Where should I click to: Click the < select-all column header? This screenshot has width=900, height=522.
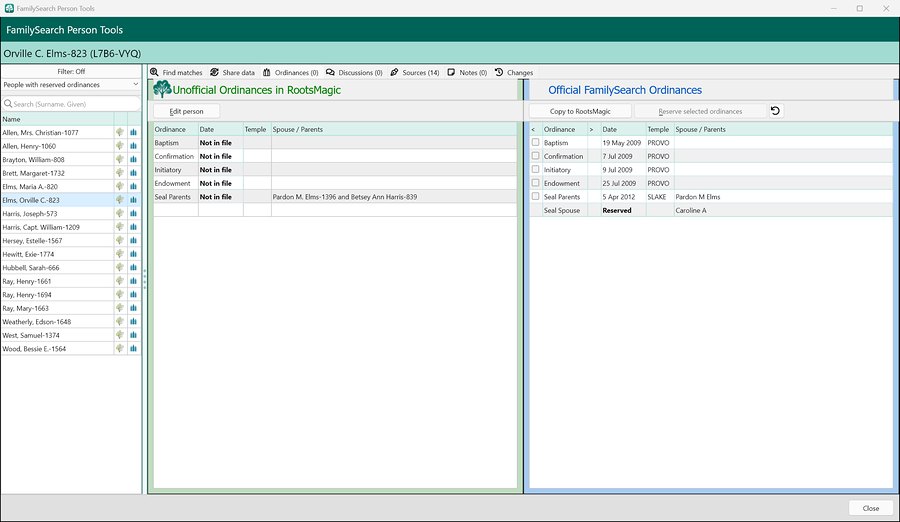533,130
